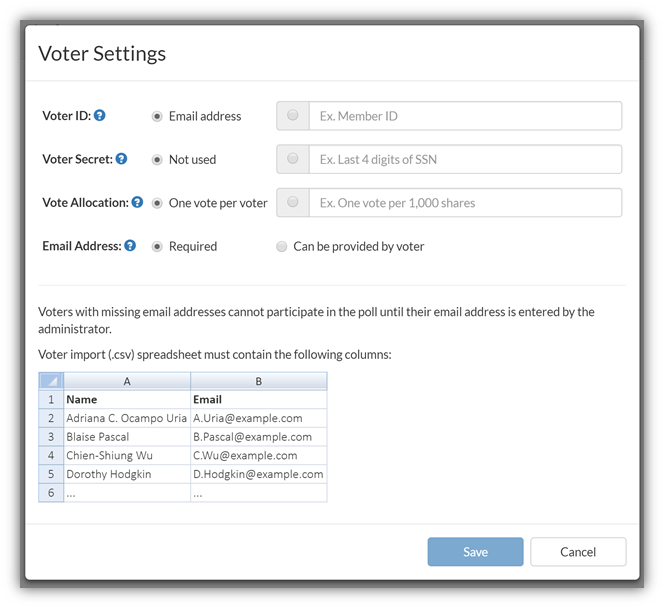Click column B header in sample spreadsheet
The image size is (664, 608).
coord(259,381)
